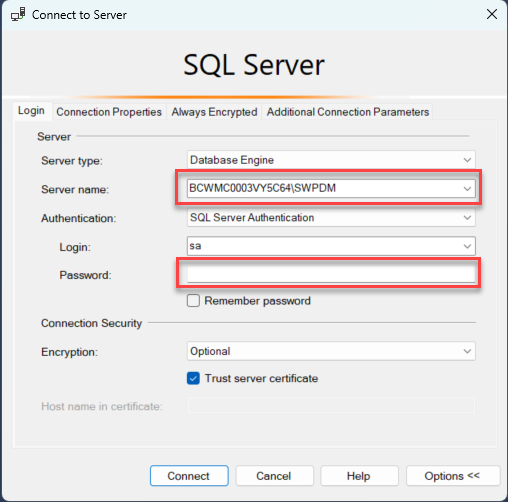Viewport: 508px width, 502px height.
Task: Close the Connect to Server dialog
Action: [x=492, y=14]
